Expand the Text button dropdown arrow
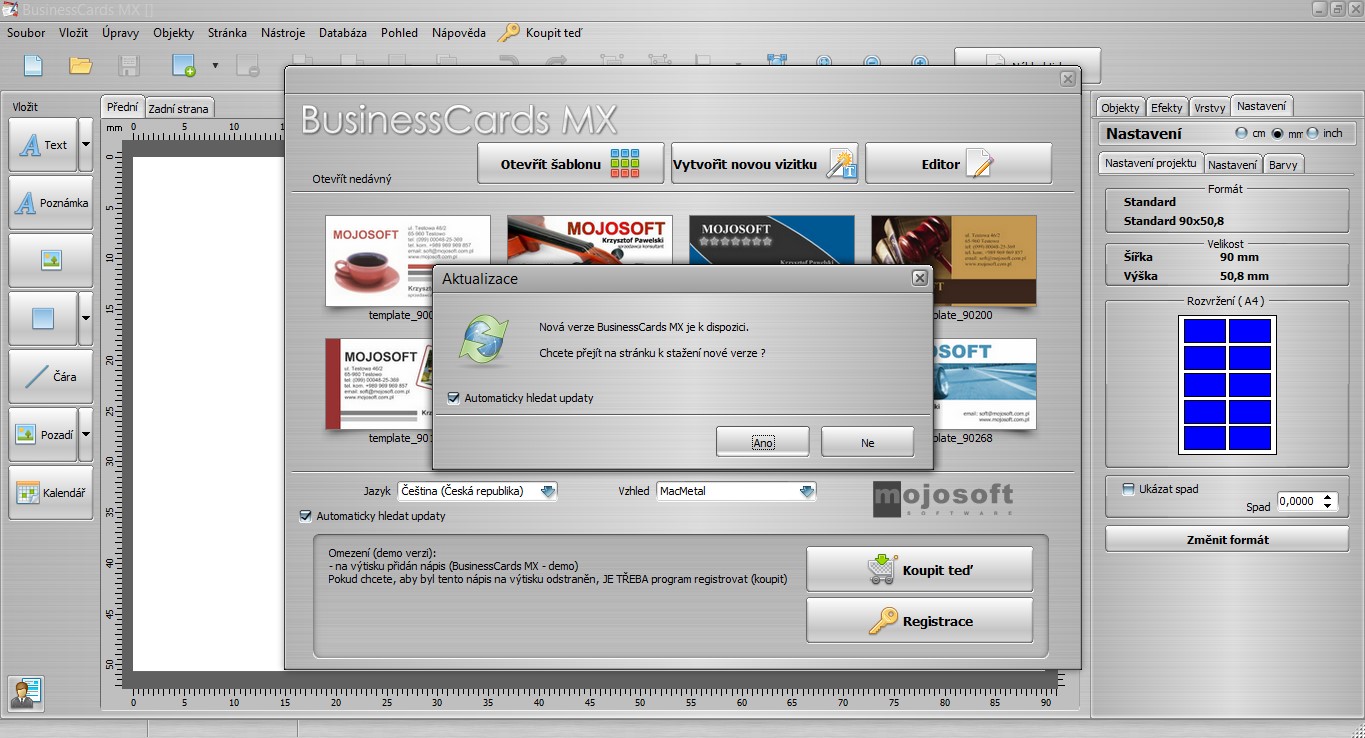Image resolution: width=1365 pixels, height=738 pixels. coord(86,145)
